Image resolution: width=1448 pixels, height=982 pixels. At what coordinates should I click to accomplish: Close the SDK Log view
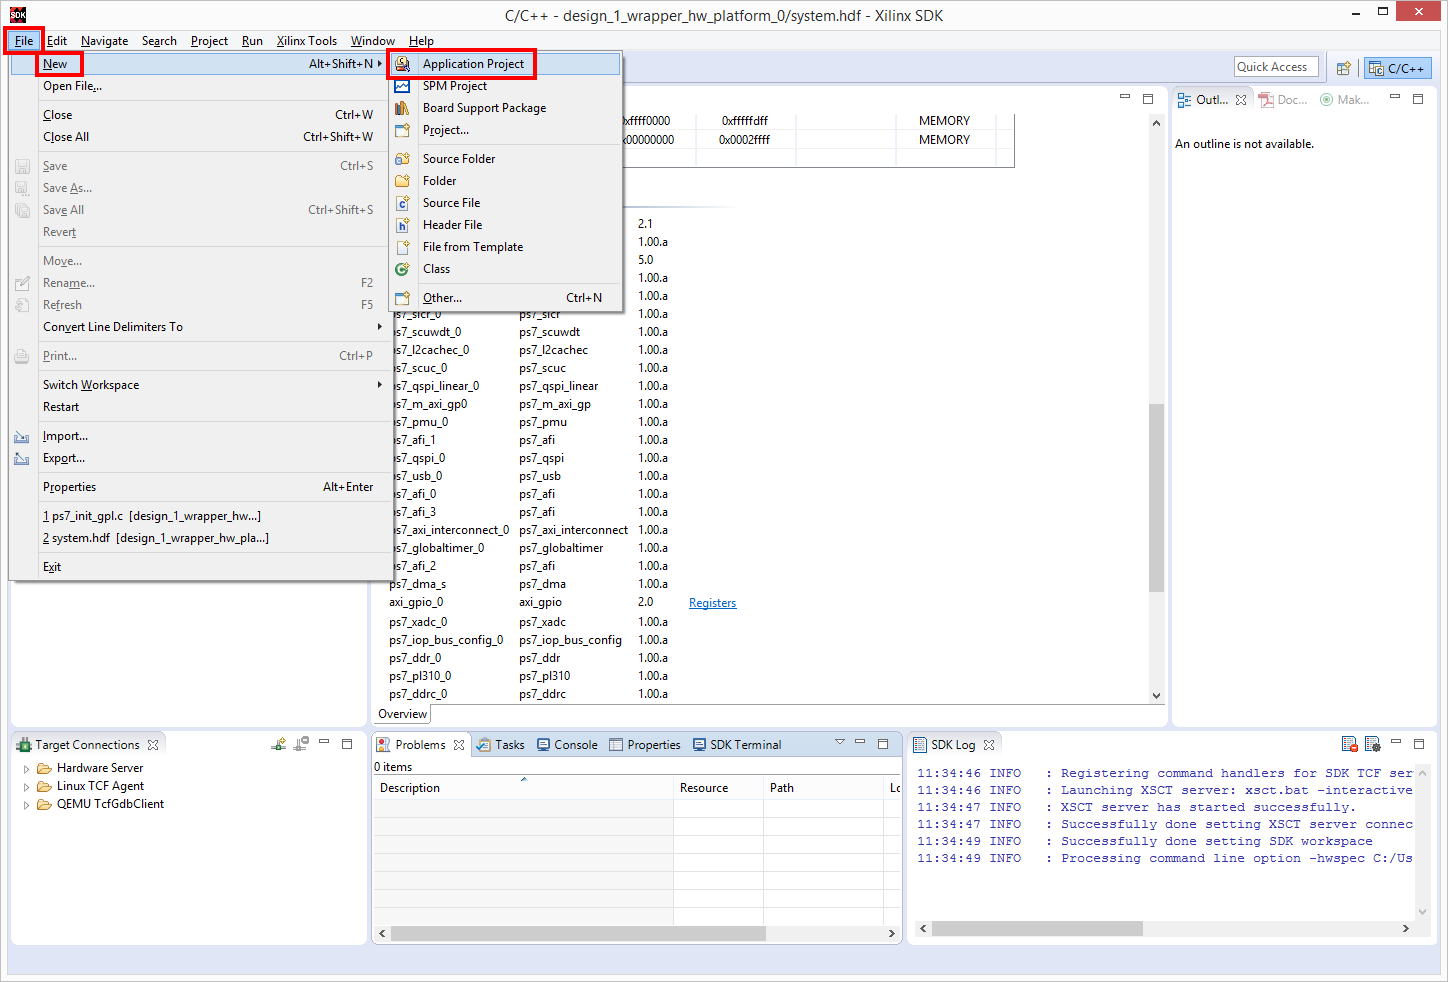[989, 745]
